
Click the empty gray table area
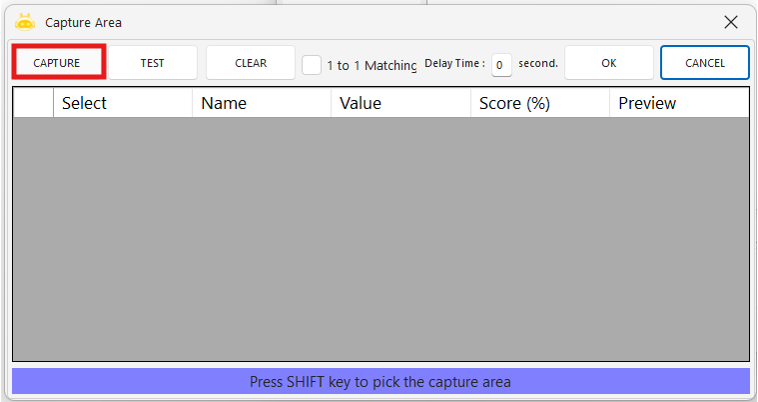click(380, 240)
